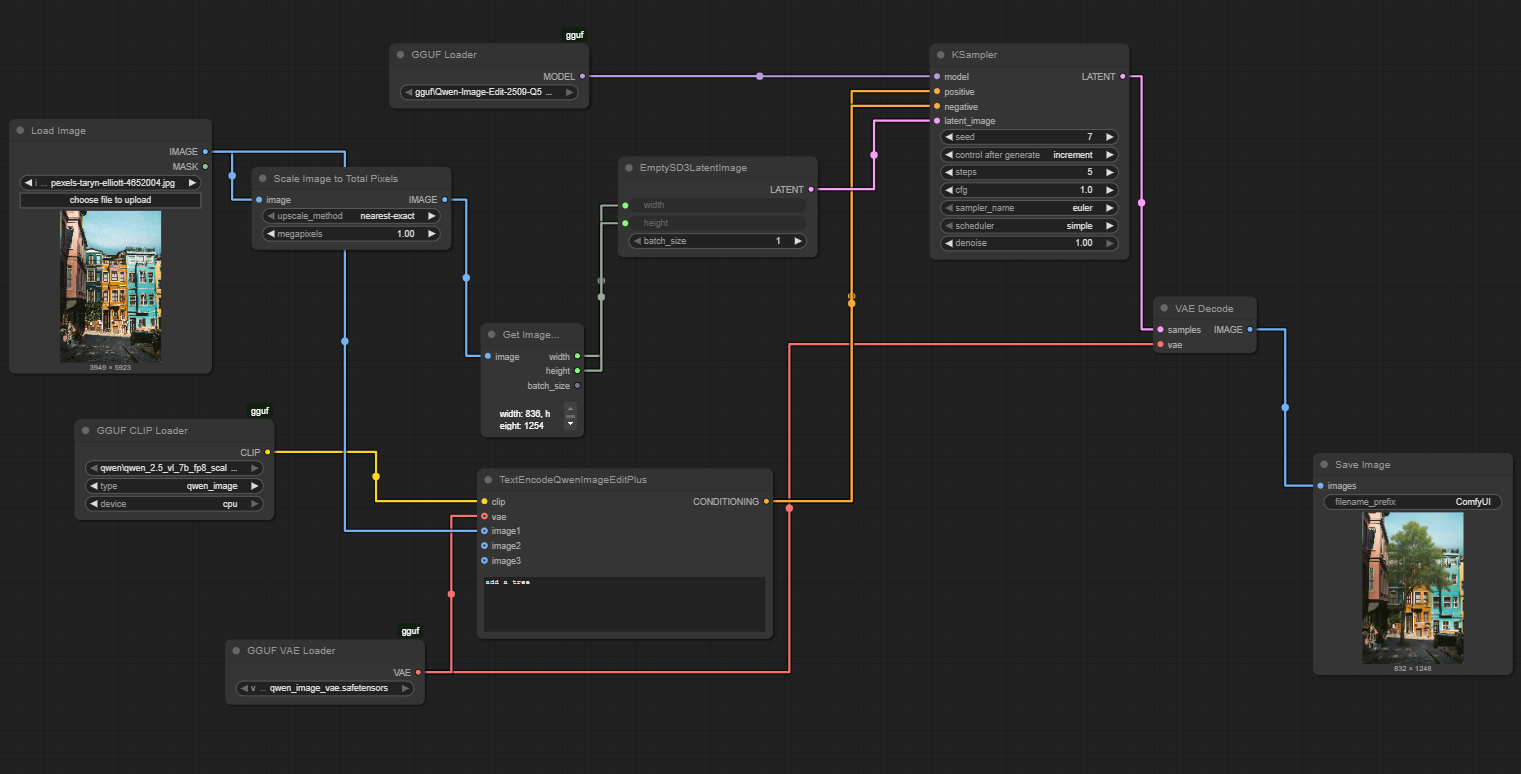The image size is (1521, 774).
Task: Collapse the KSampler node using its title dot
Action: [941, 55]
